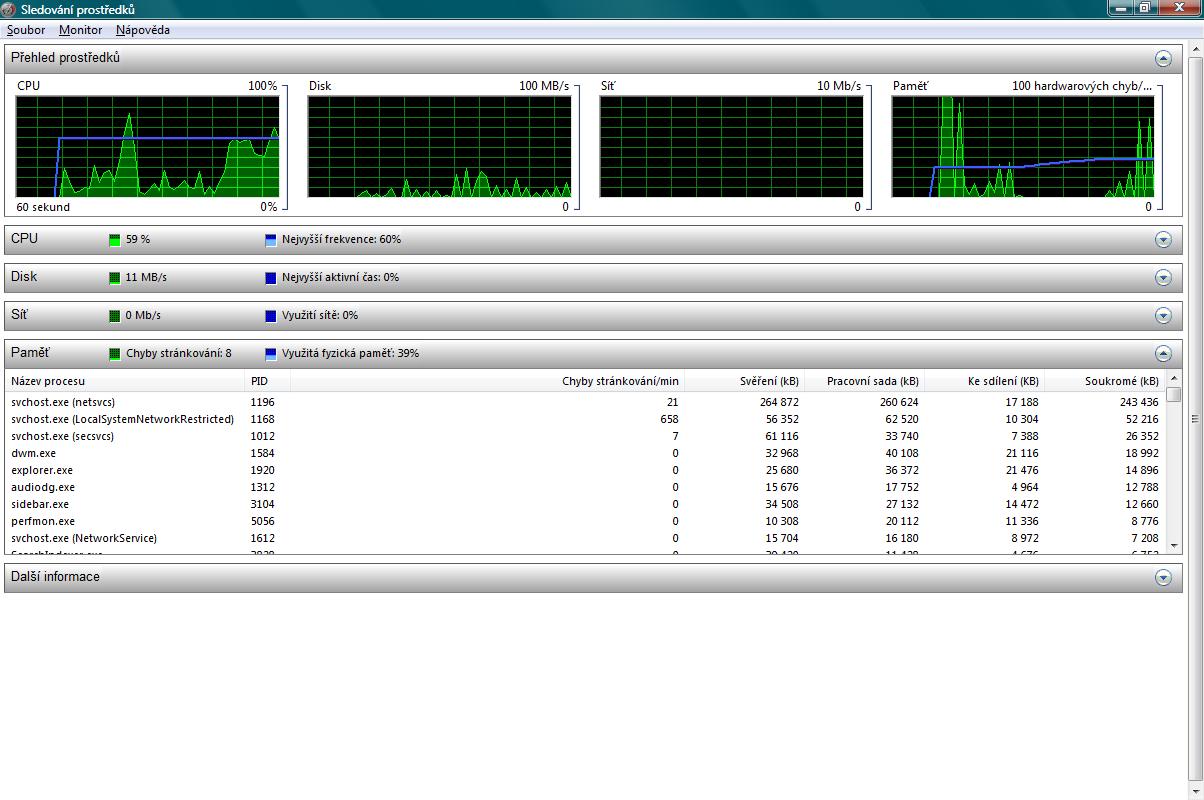This screenshot has height=800, width=1204.
Task: Click the 658 page faults value
Action: click(x=669, y=419)
